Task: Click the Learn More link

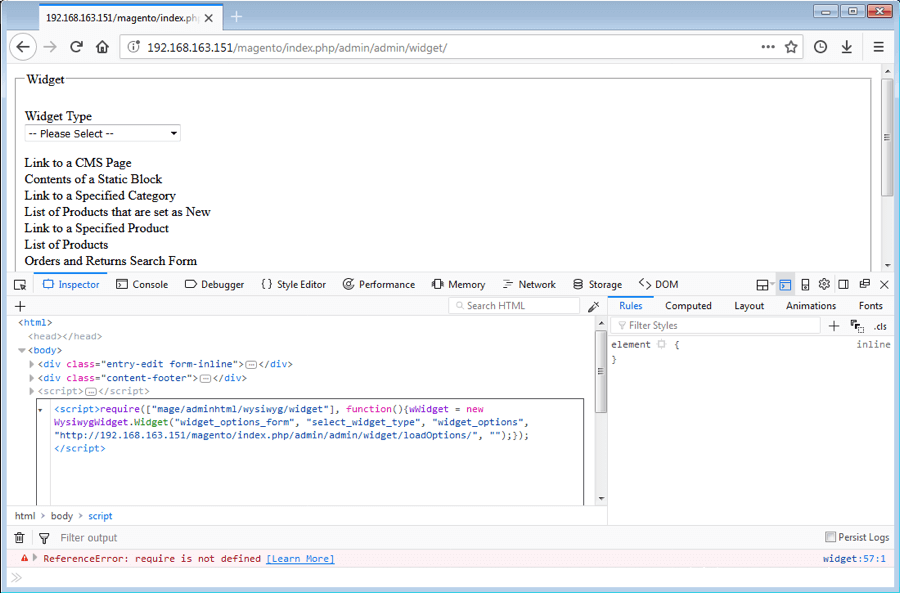Action: [300, 559]
